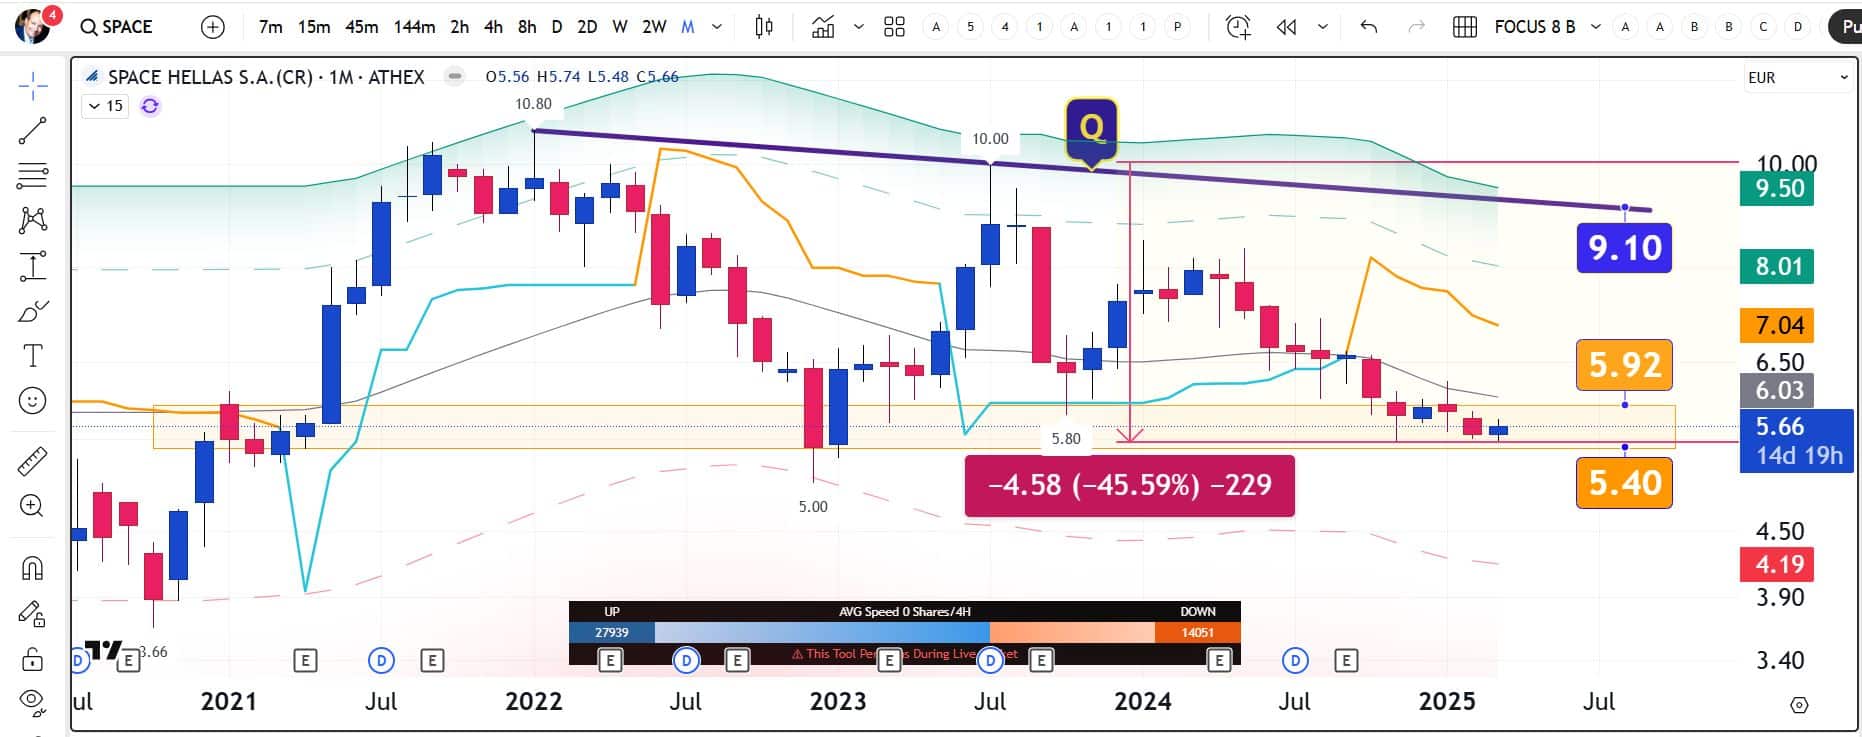Open the layout grid selector icon
The width and height of the screenshot is (1862, 737).
click(895, 27)
